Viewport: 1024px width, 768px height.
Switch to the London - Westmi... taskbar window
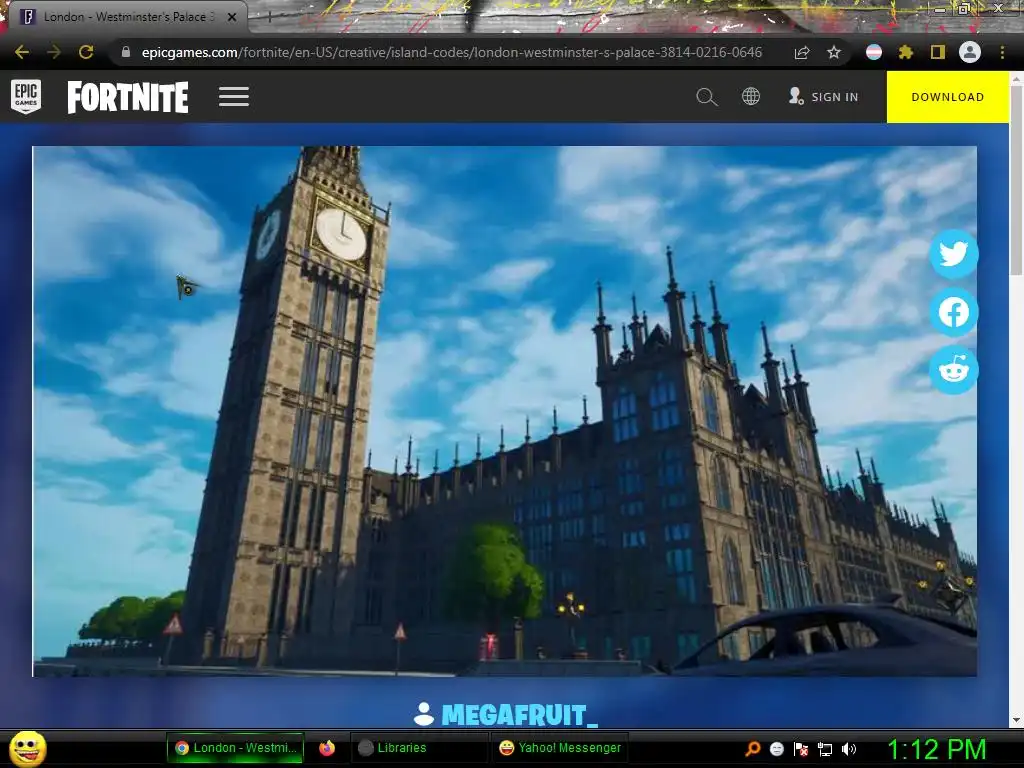pyautogui.click(x=235, y=748)
